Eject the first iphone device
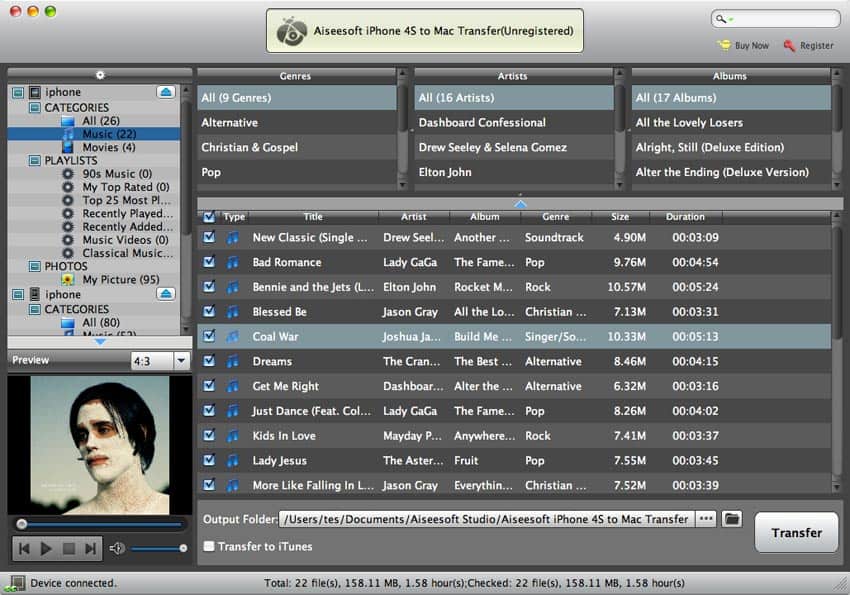This screenshot has height=595, width=850. click(x=166, y=92)
